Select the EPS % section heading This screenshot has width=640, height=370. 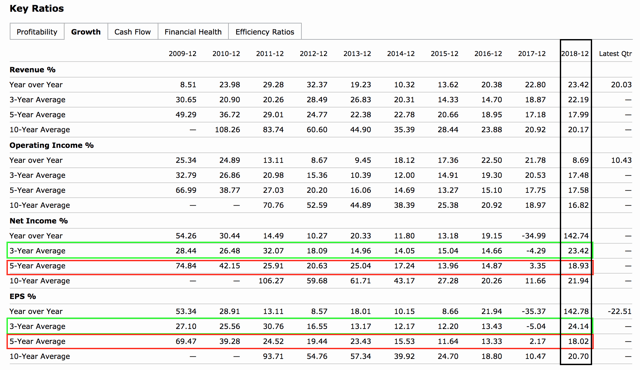point(23,296)
